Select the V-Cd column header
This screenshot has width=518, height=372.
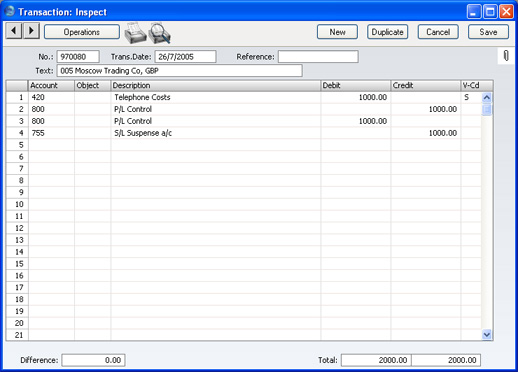[476, 86]
